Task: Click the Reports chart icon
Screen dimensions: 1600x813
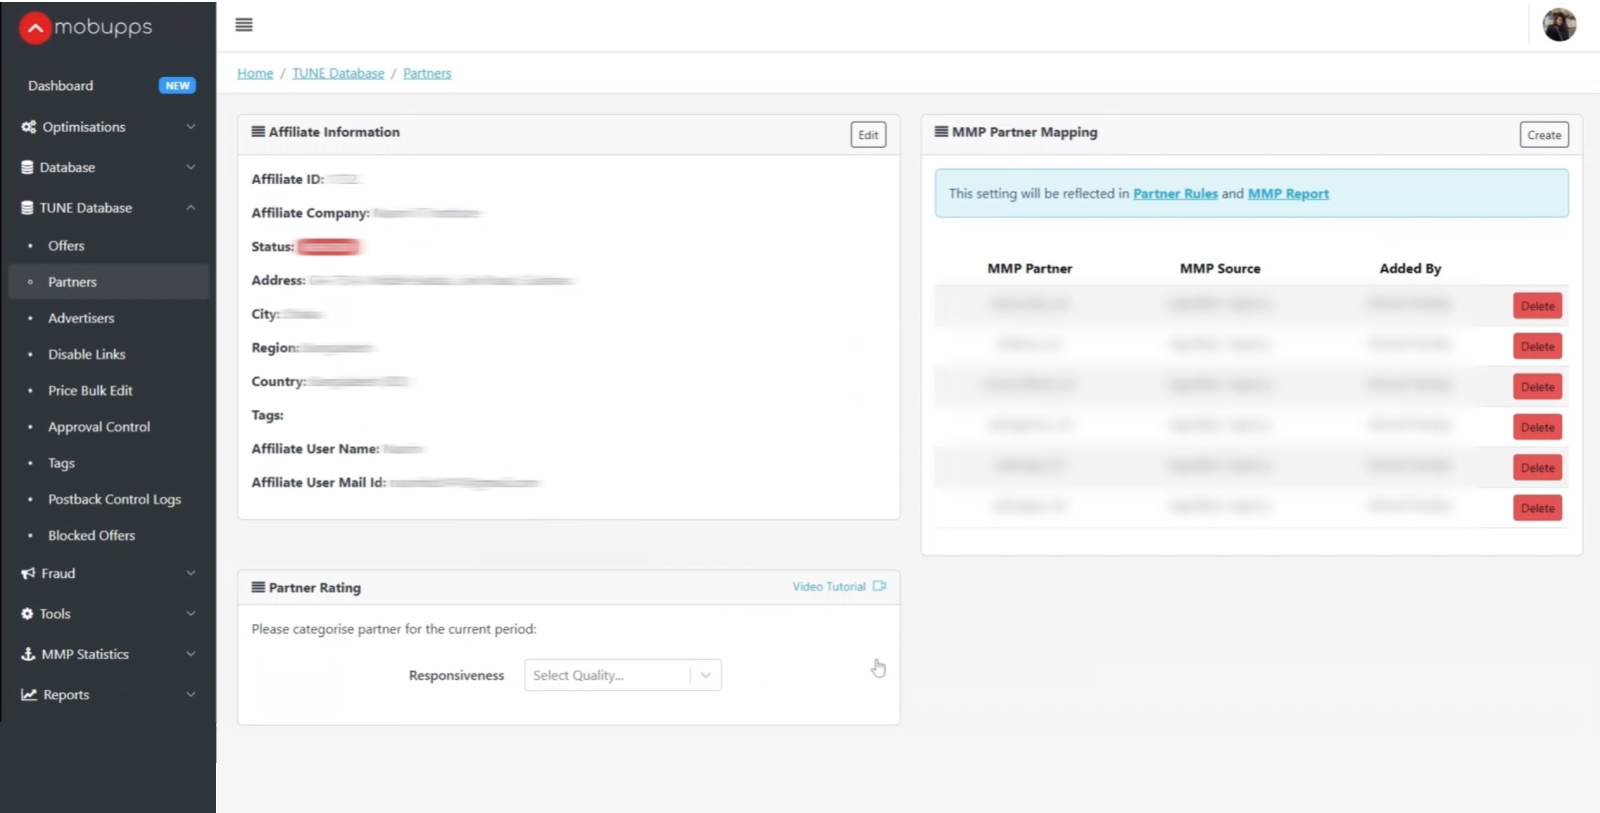Action: [29, 694]
